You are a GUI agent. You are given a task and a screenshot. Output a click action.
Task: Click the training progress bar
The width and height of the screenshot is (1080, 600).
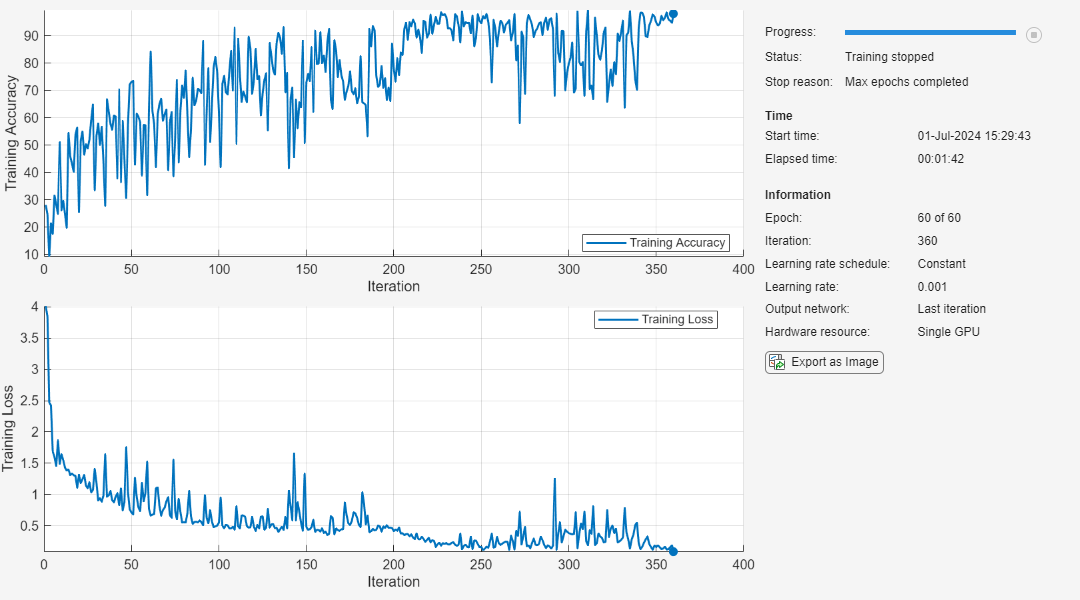tap(930, 32)
